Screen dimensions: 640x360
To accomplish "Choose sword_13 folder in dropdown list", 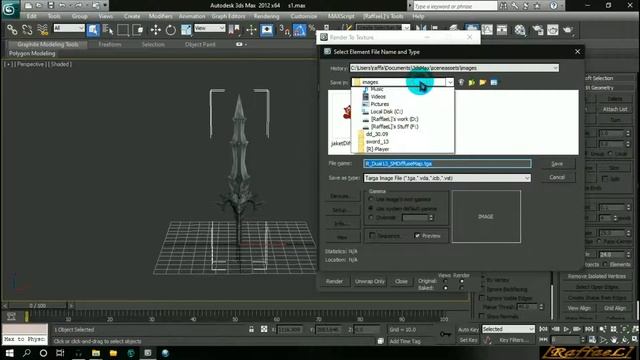I will [x=377, y=142].
